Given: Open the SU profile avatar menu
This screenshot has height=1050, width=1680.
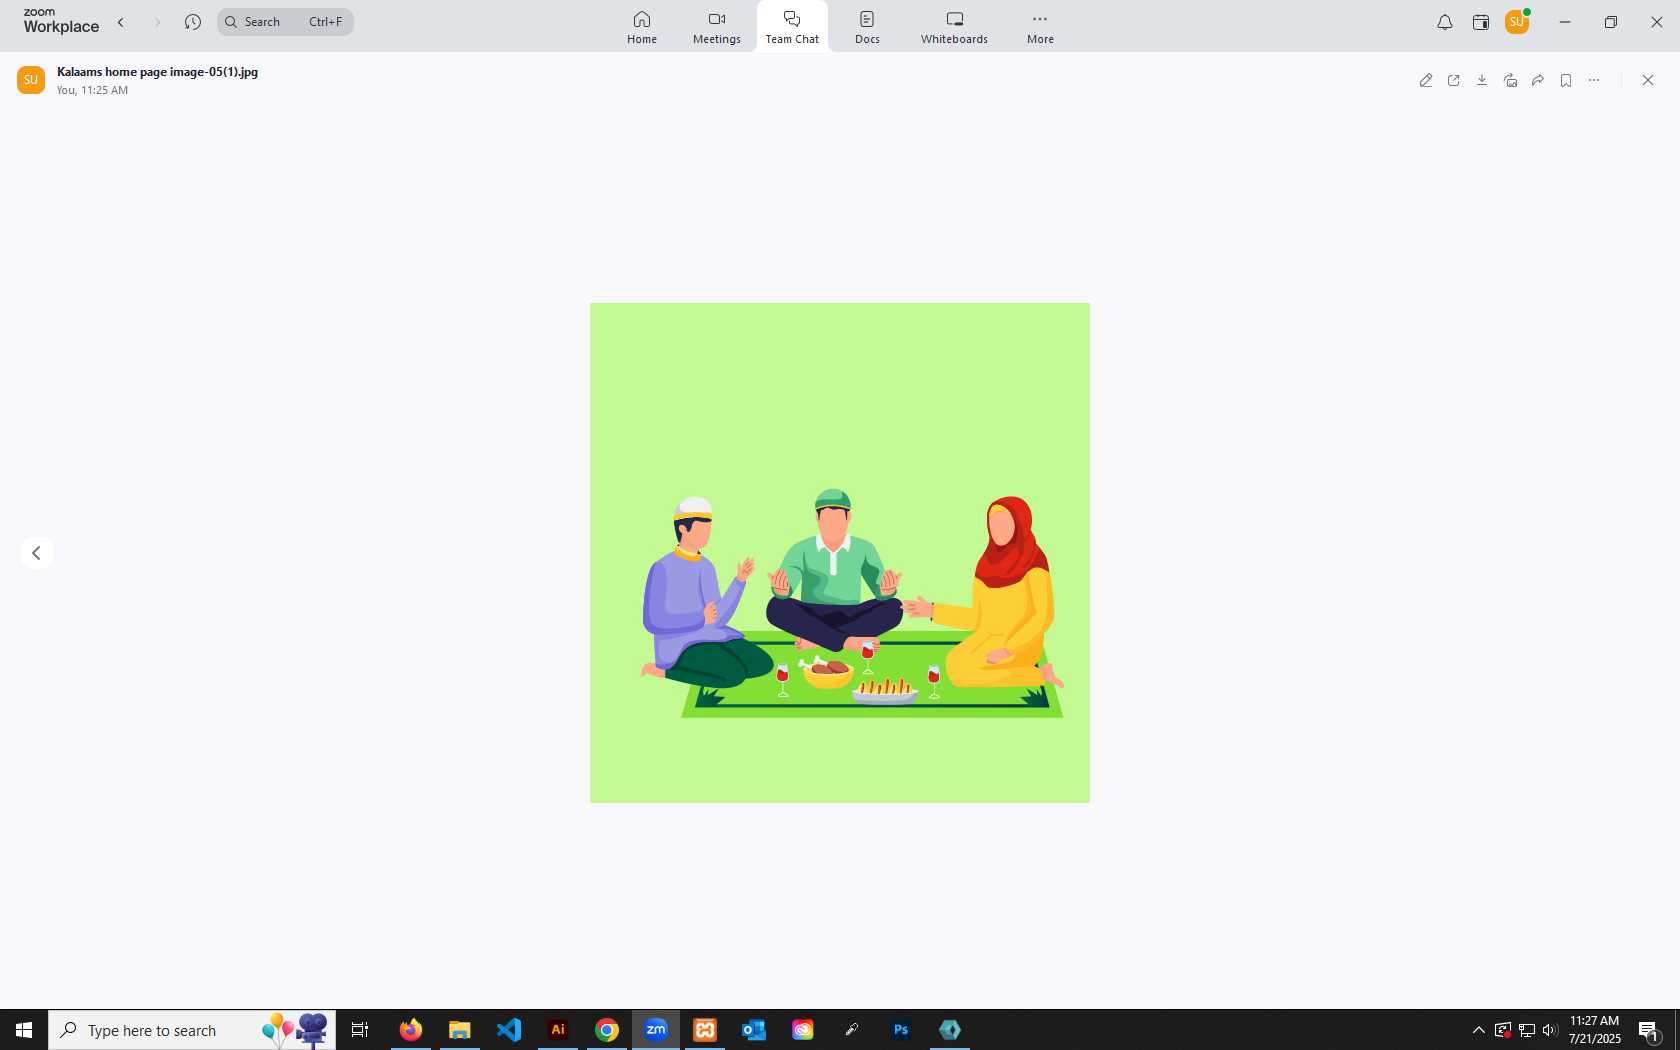Looking at the screenshot, I should tap(1517, 22).
